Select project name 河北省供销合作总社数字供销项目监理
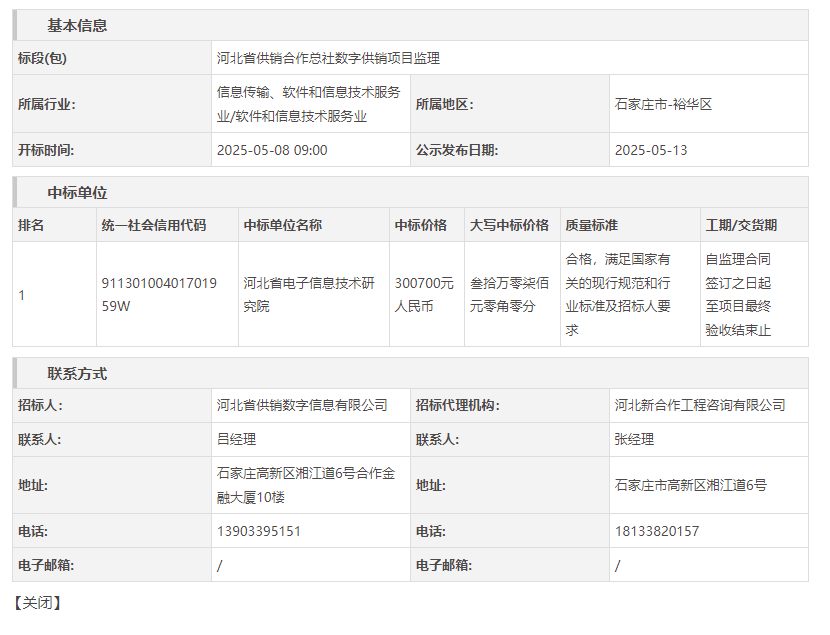Image resolution: width=830 pixels, height=635 pixels. pos(328,58)
